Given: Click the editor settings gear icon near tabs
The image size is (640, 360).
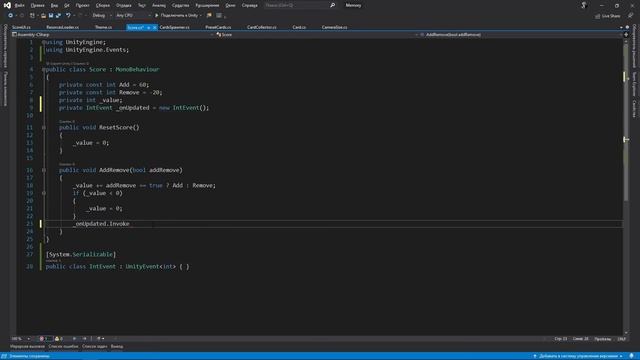Looking at the screenshot, I should coord(627,27).
